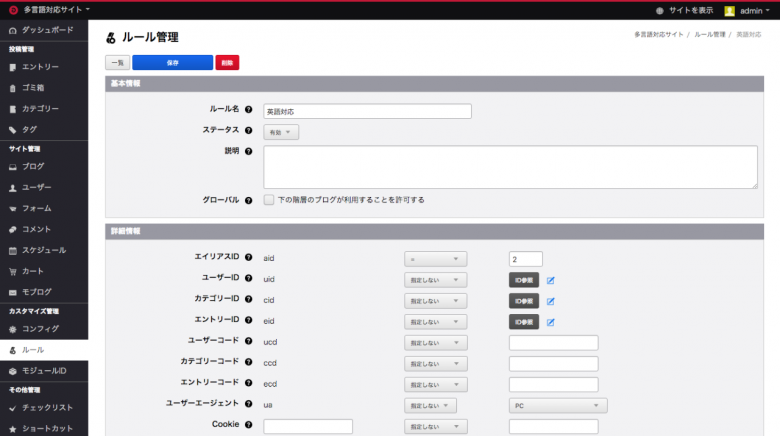Click the edit icon in ユーザーID row
780x436 pixels.
click(551, 280)
